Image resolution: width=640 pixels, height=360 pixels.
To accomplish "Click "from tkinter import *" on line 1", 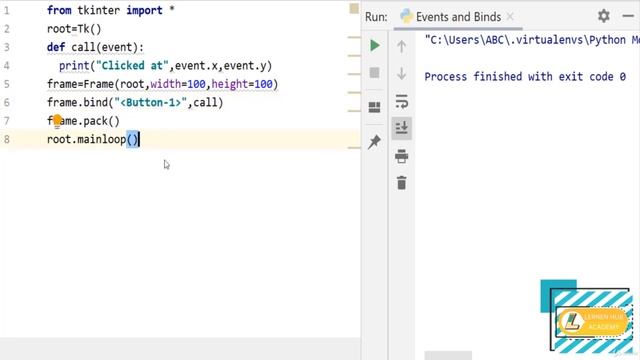I will click(111, 10).
